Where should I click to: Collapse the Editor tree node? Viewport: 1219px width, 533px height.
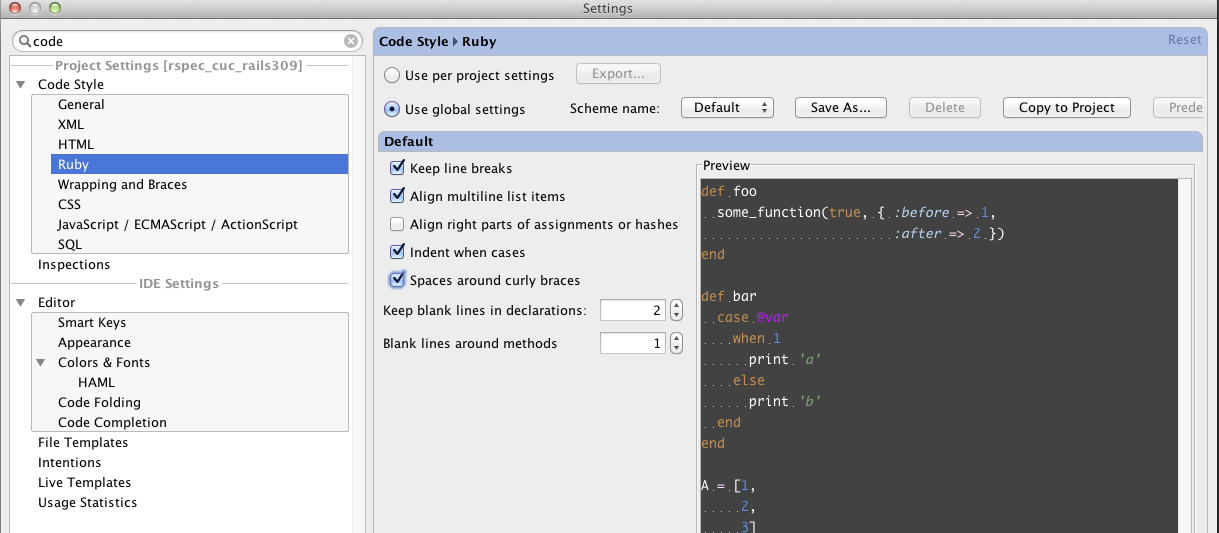tap(20, 303)
